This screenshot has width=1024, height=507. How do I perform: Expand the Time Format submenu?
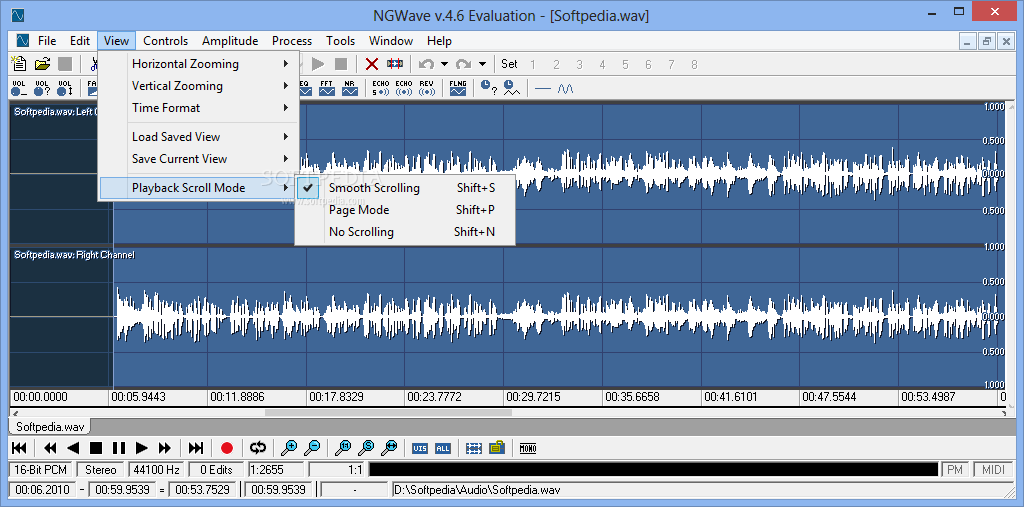click(199, 108)
